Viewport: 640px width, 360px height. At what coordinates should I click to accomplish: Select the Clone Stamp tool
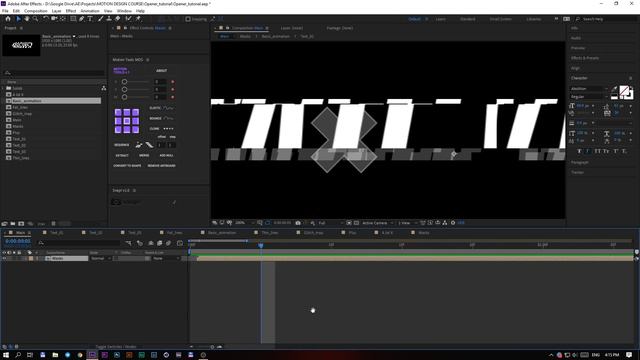[x=109, y=19]
